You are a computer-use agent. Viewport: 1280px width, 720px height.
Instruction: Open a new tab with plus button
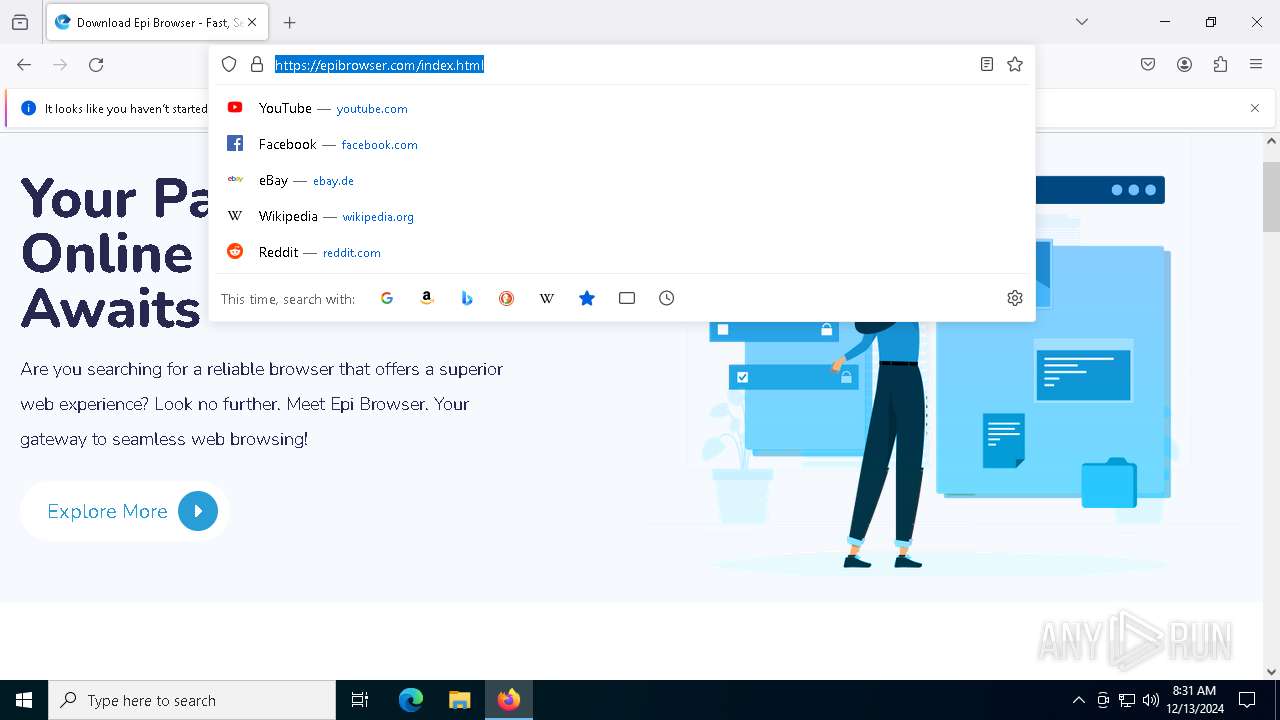pos(290,22)
